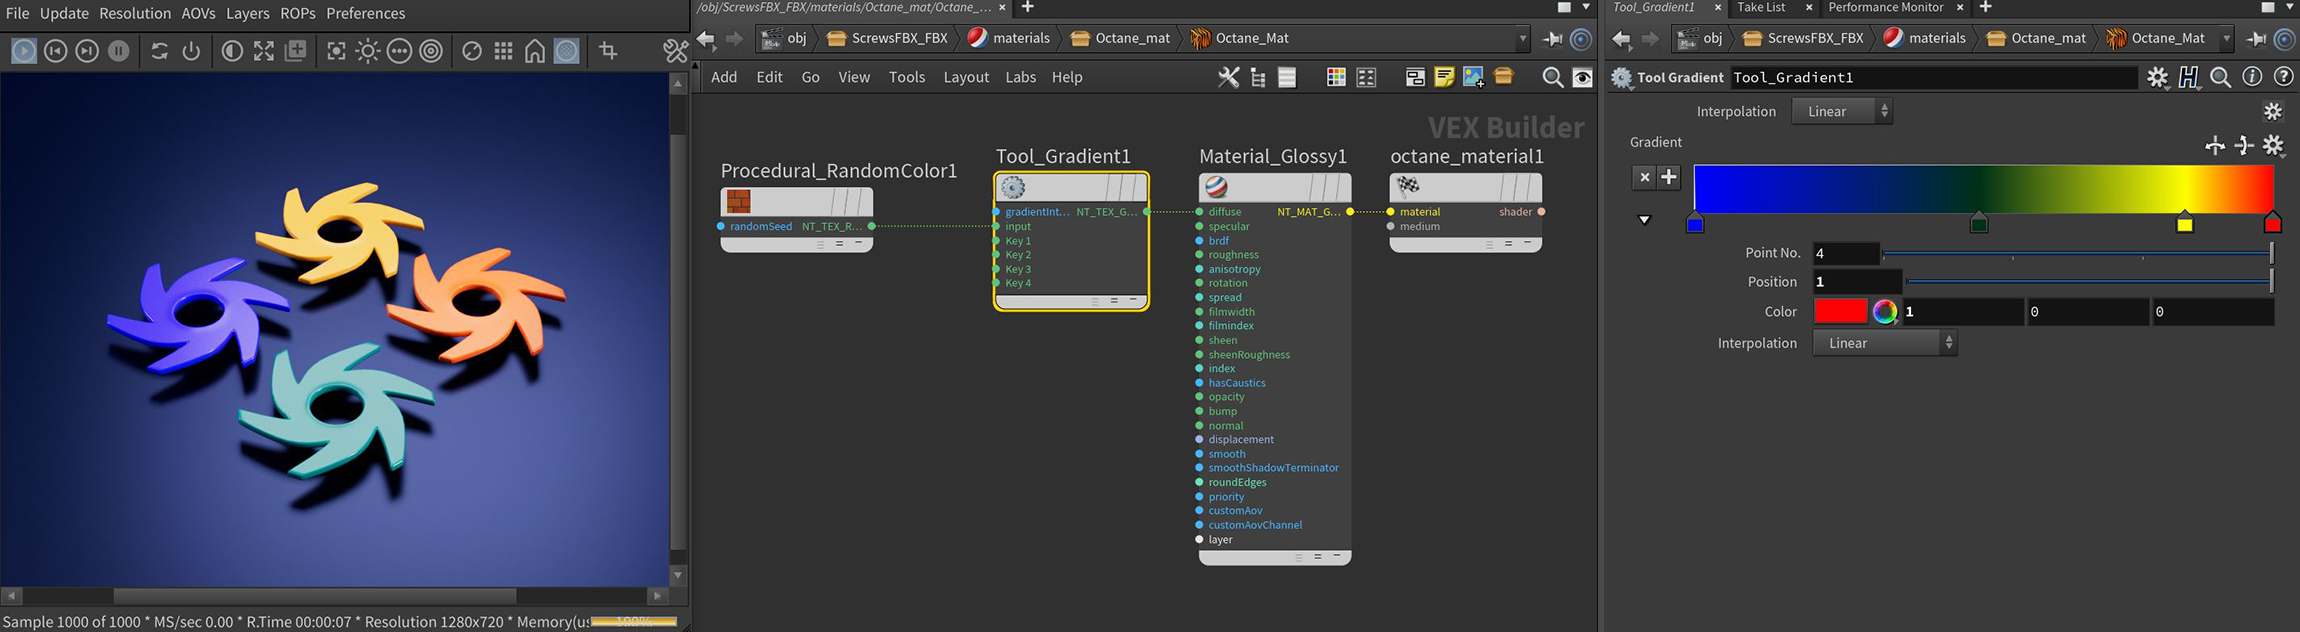Toggle the play render button
Screen dimensions: 2300x632
coord(24,51)
